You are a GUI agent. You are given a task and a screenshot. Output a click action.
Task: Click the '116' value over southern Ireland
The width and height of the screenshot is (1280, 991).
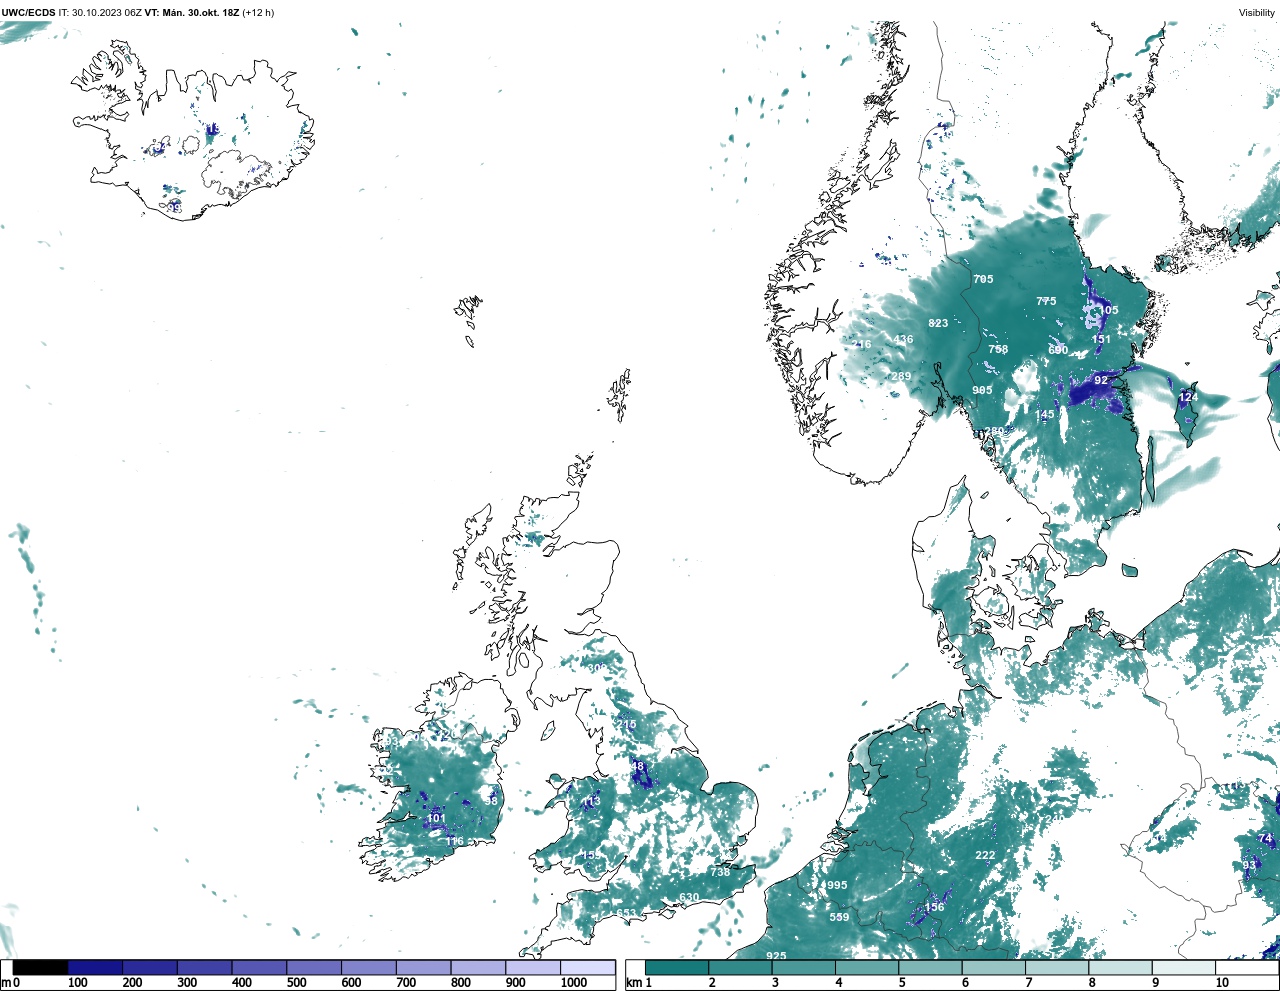click(x=455, y=841)
